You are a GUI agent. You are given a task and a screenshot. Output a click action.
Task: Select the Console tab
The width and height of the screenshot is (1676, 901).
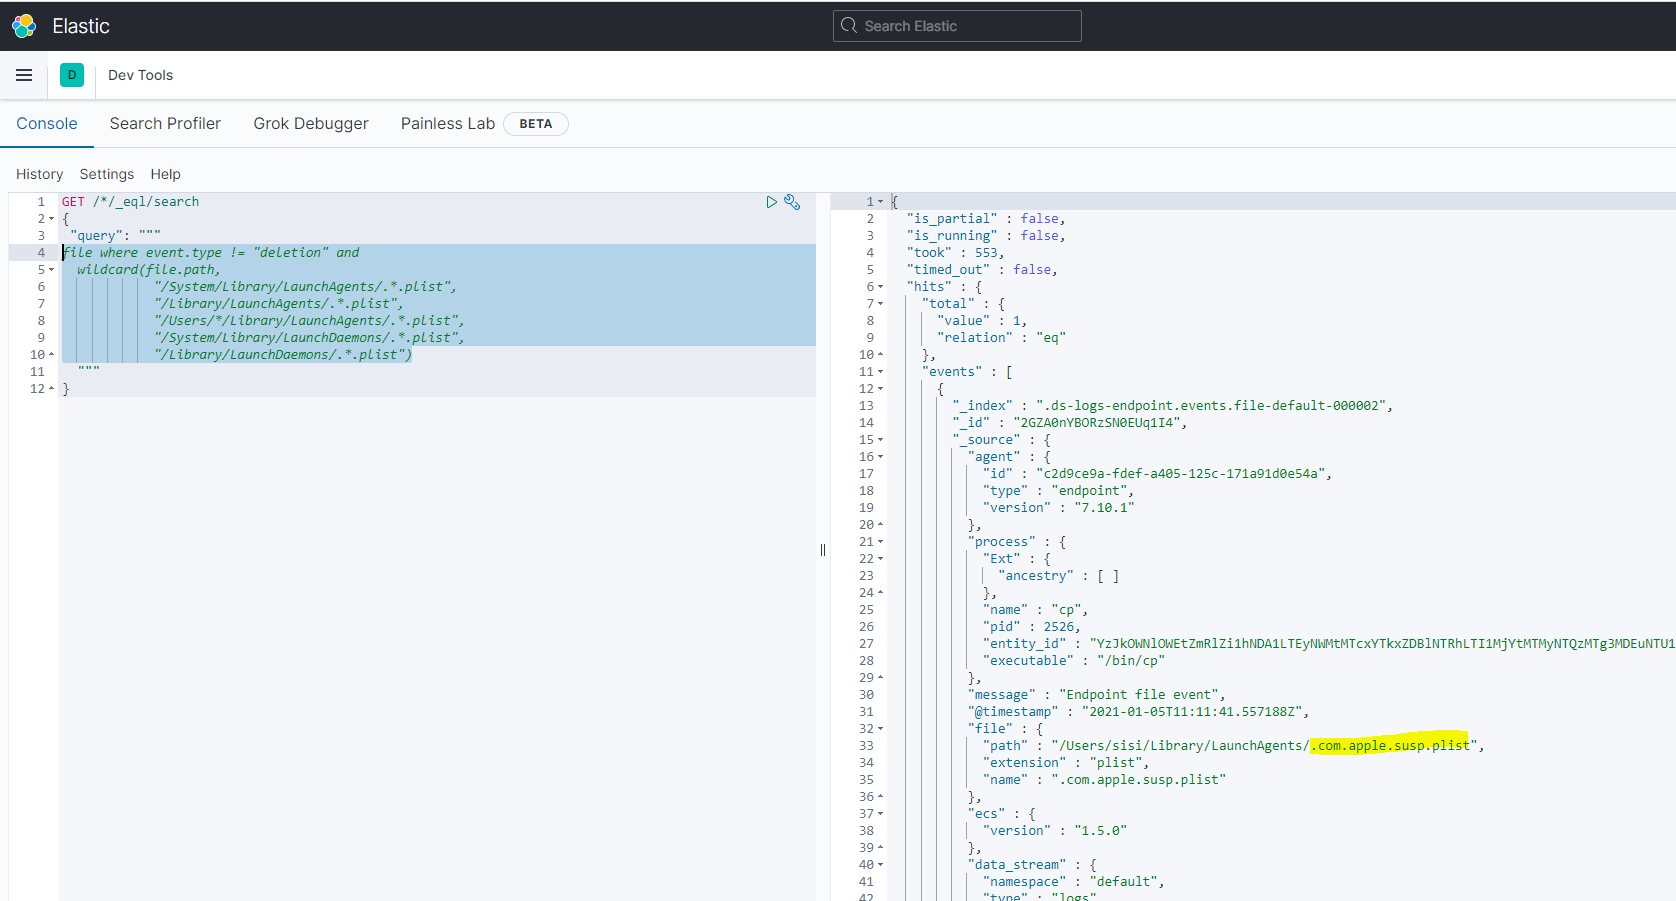click(46, 123)
